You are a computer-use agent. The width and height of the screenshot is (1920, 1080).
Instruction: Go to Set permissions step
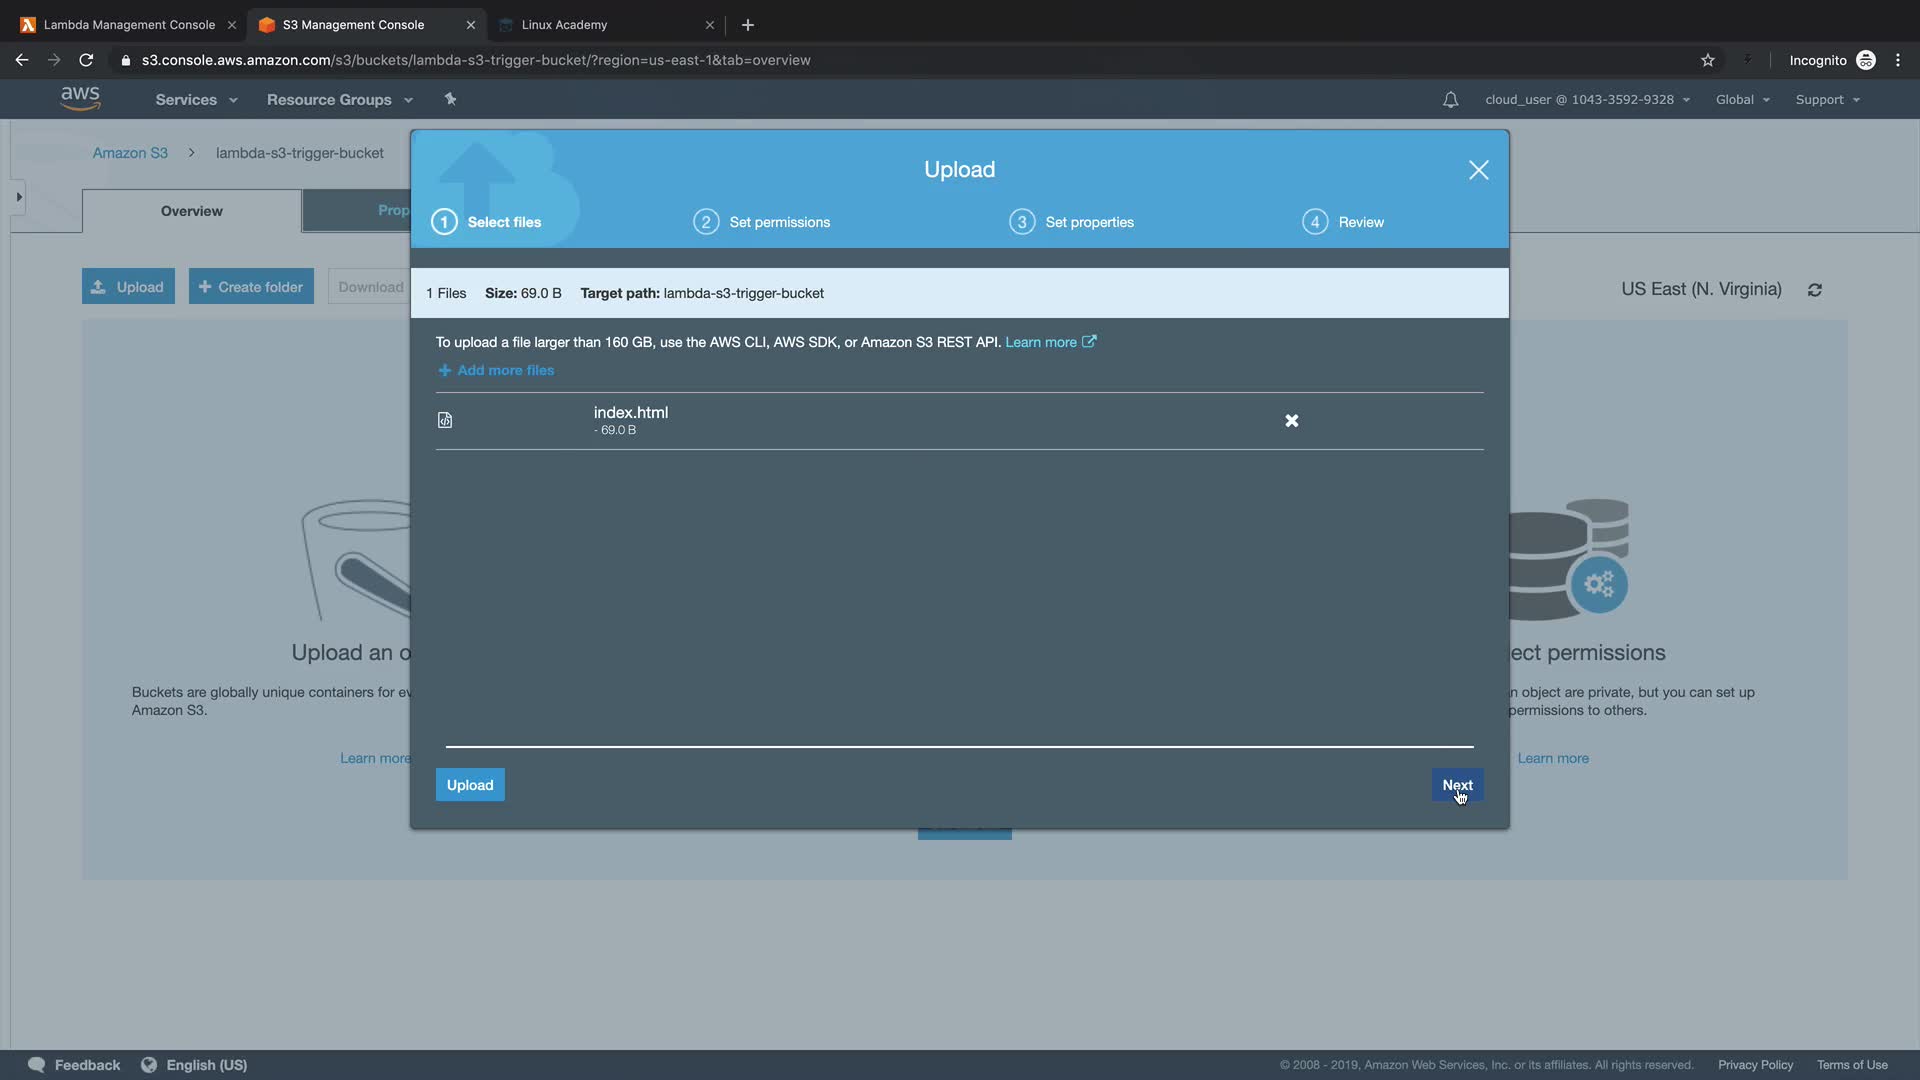761,222
